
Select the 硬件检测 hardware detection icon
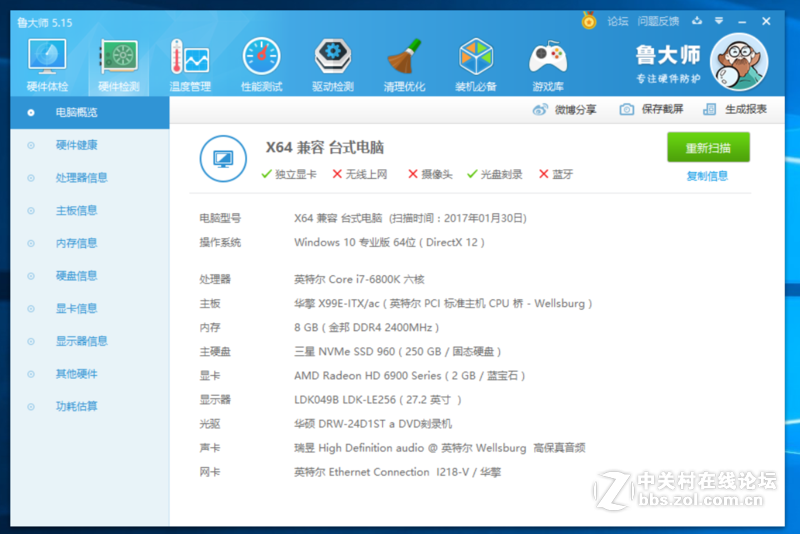click(x=118, y=65)
